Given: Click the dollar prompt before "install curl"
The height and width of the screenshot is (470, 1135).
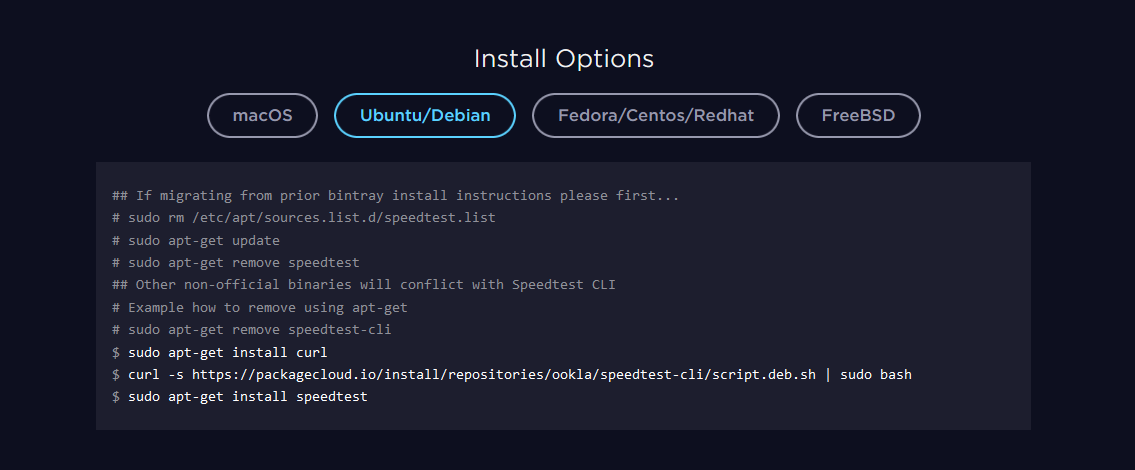Looking at the screenshot, I should tap(116, 352).
